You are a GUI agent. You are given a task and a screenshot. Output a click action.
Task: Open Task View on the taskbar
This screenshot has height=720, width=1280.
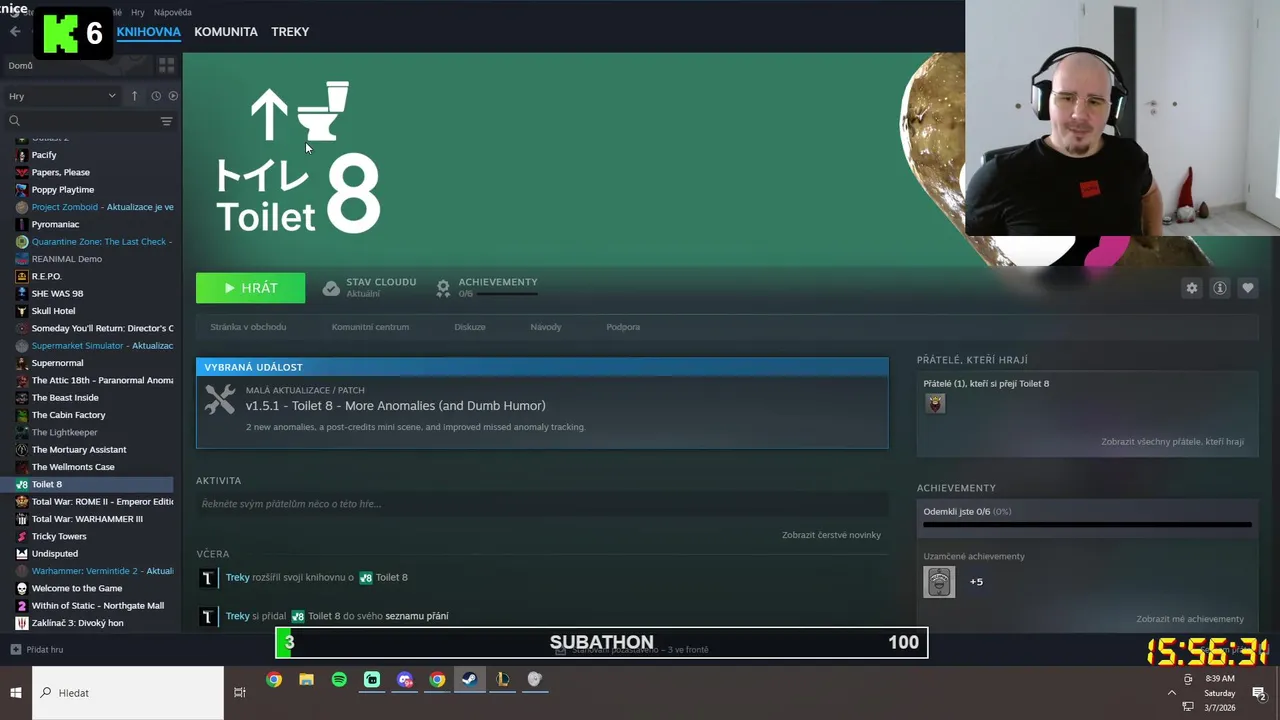tap(239, 692)
